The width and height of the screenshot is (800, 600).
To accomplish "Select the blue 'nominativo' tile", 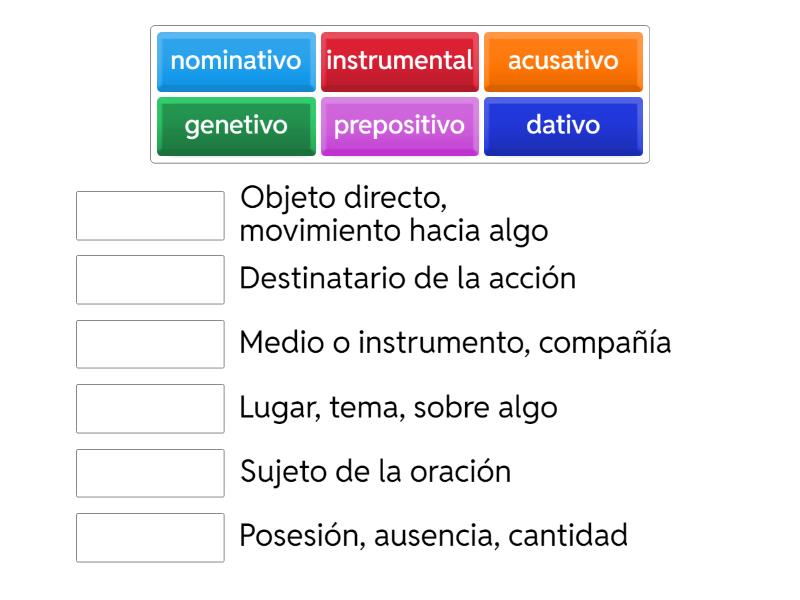I will coord(236,61).
